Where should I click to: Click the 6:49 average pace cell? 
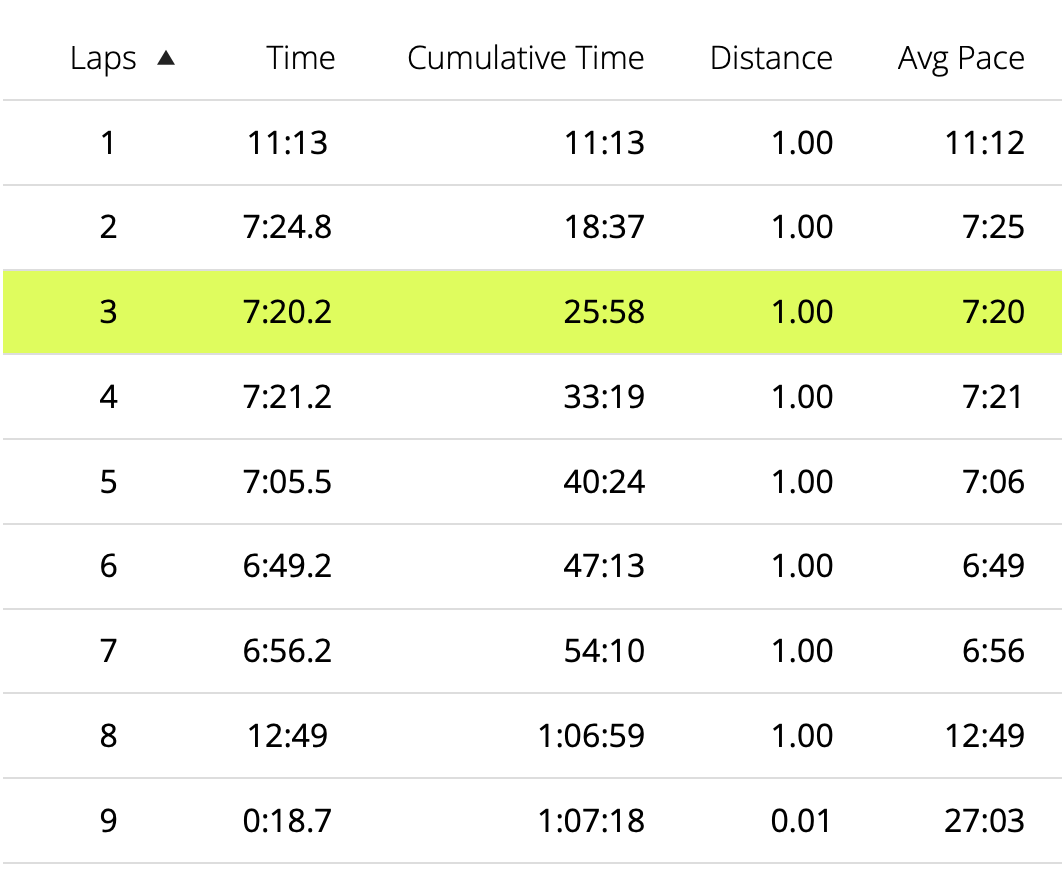[993, 566]
